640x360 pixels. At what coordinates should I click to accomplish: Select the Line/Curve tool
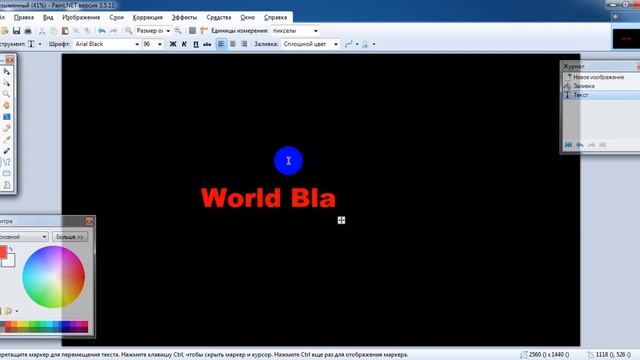tap(7, 162)
